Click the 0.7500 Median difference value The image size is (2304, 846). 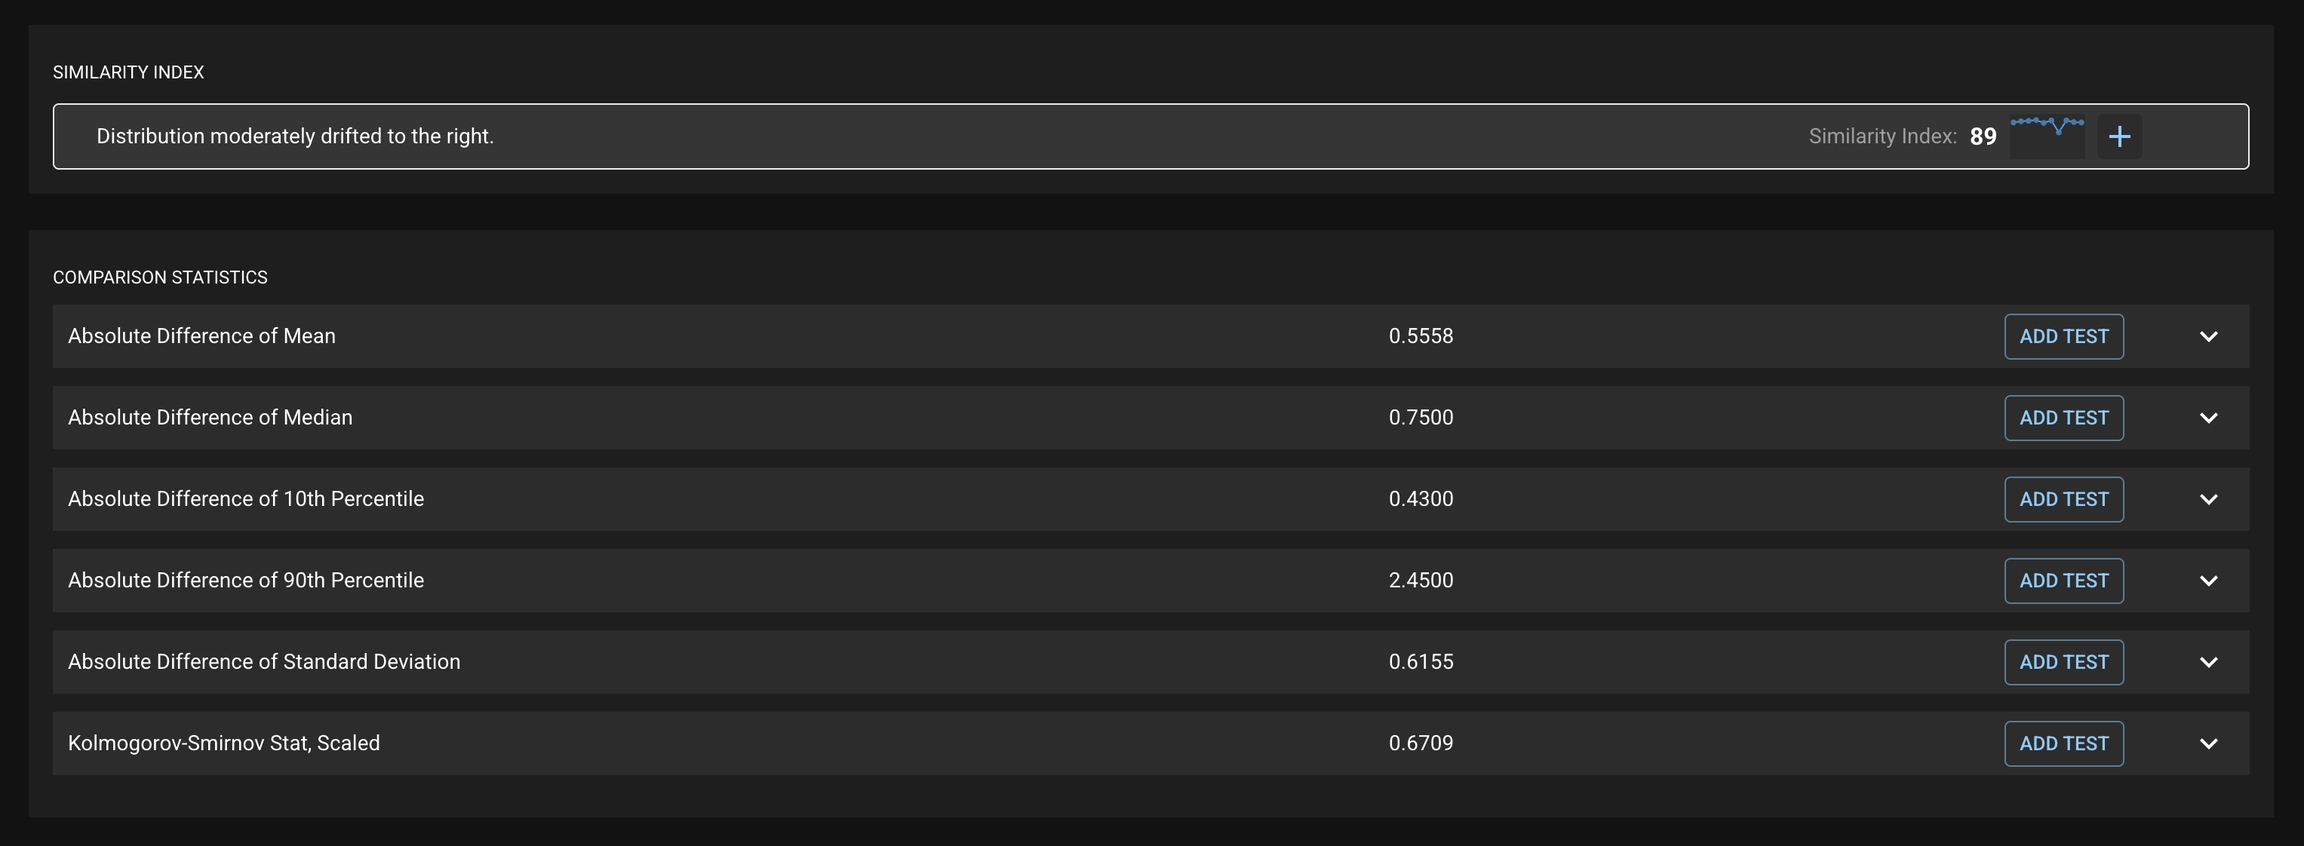click(1421, 417)
